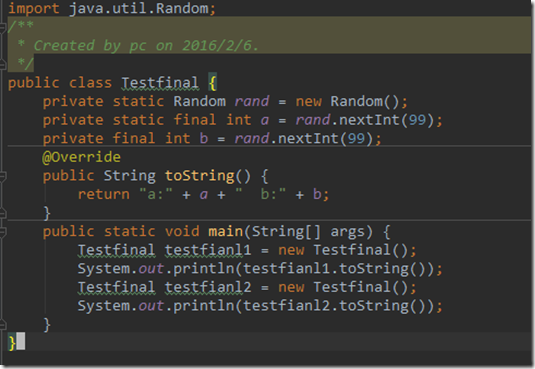Click the toString() method name in its declaration
The width and height of the screenshot is (535, 369).
click(208, 176)
